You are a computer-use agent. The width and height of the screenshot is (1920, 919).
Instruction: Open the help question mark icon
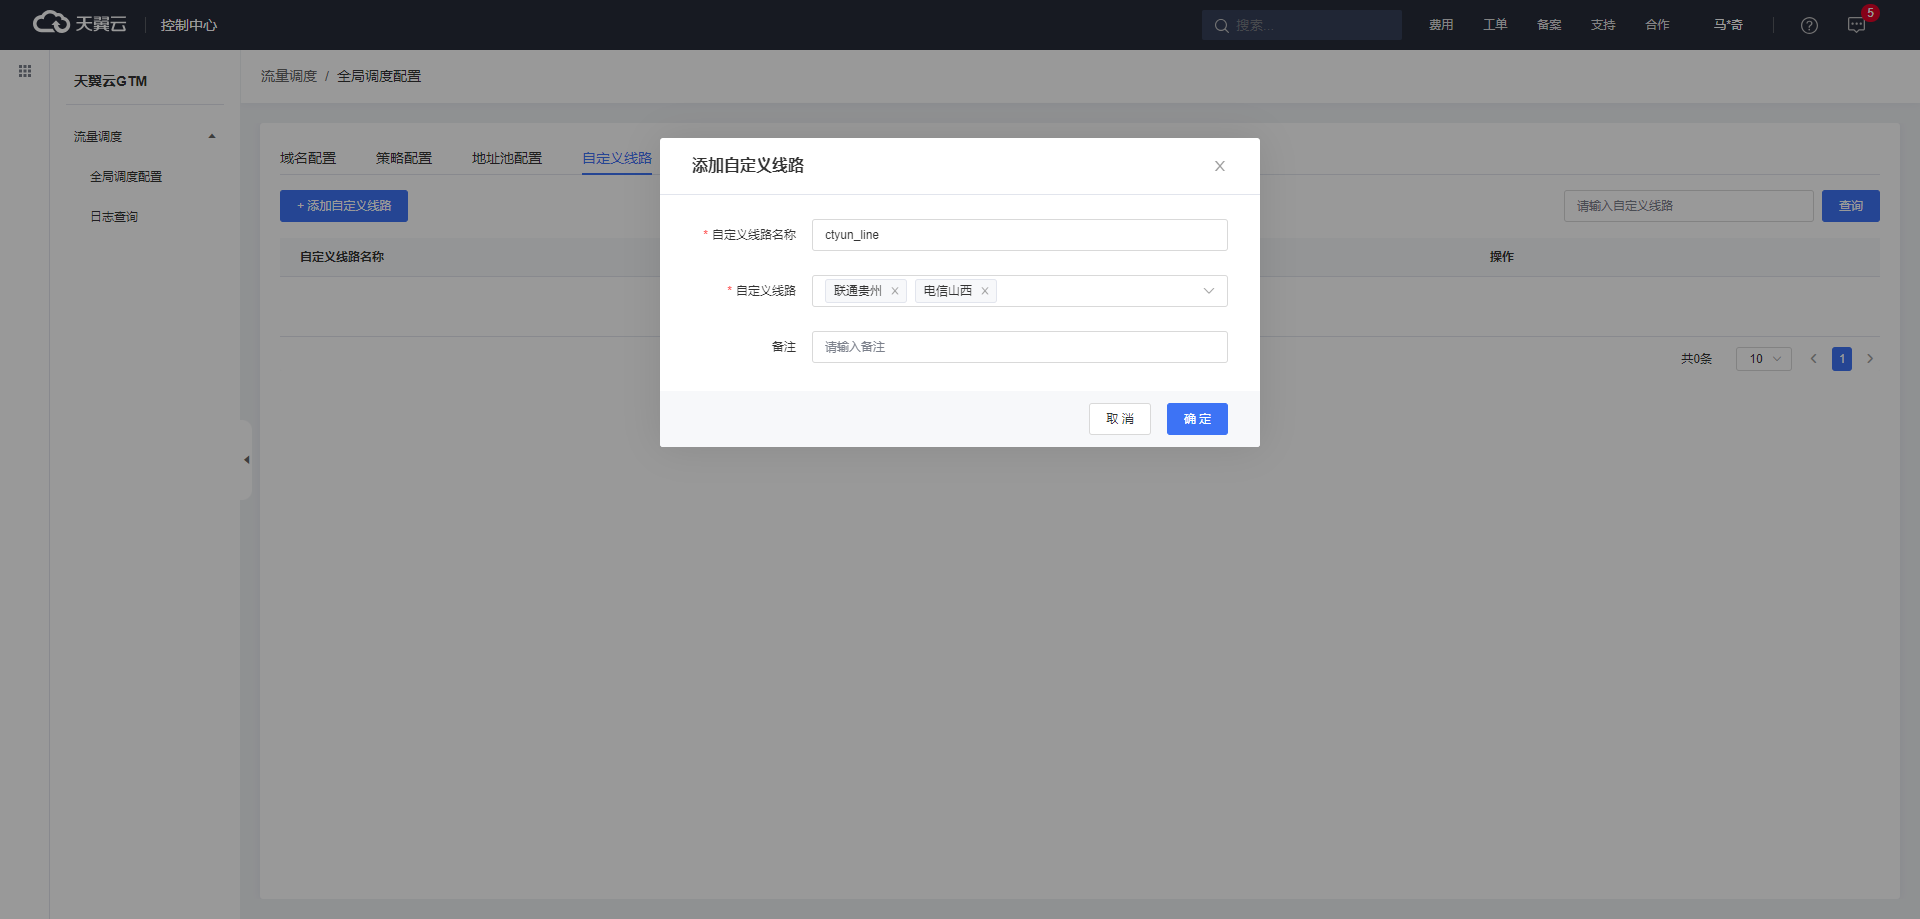[x=1809, y=25]
